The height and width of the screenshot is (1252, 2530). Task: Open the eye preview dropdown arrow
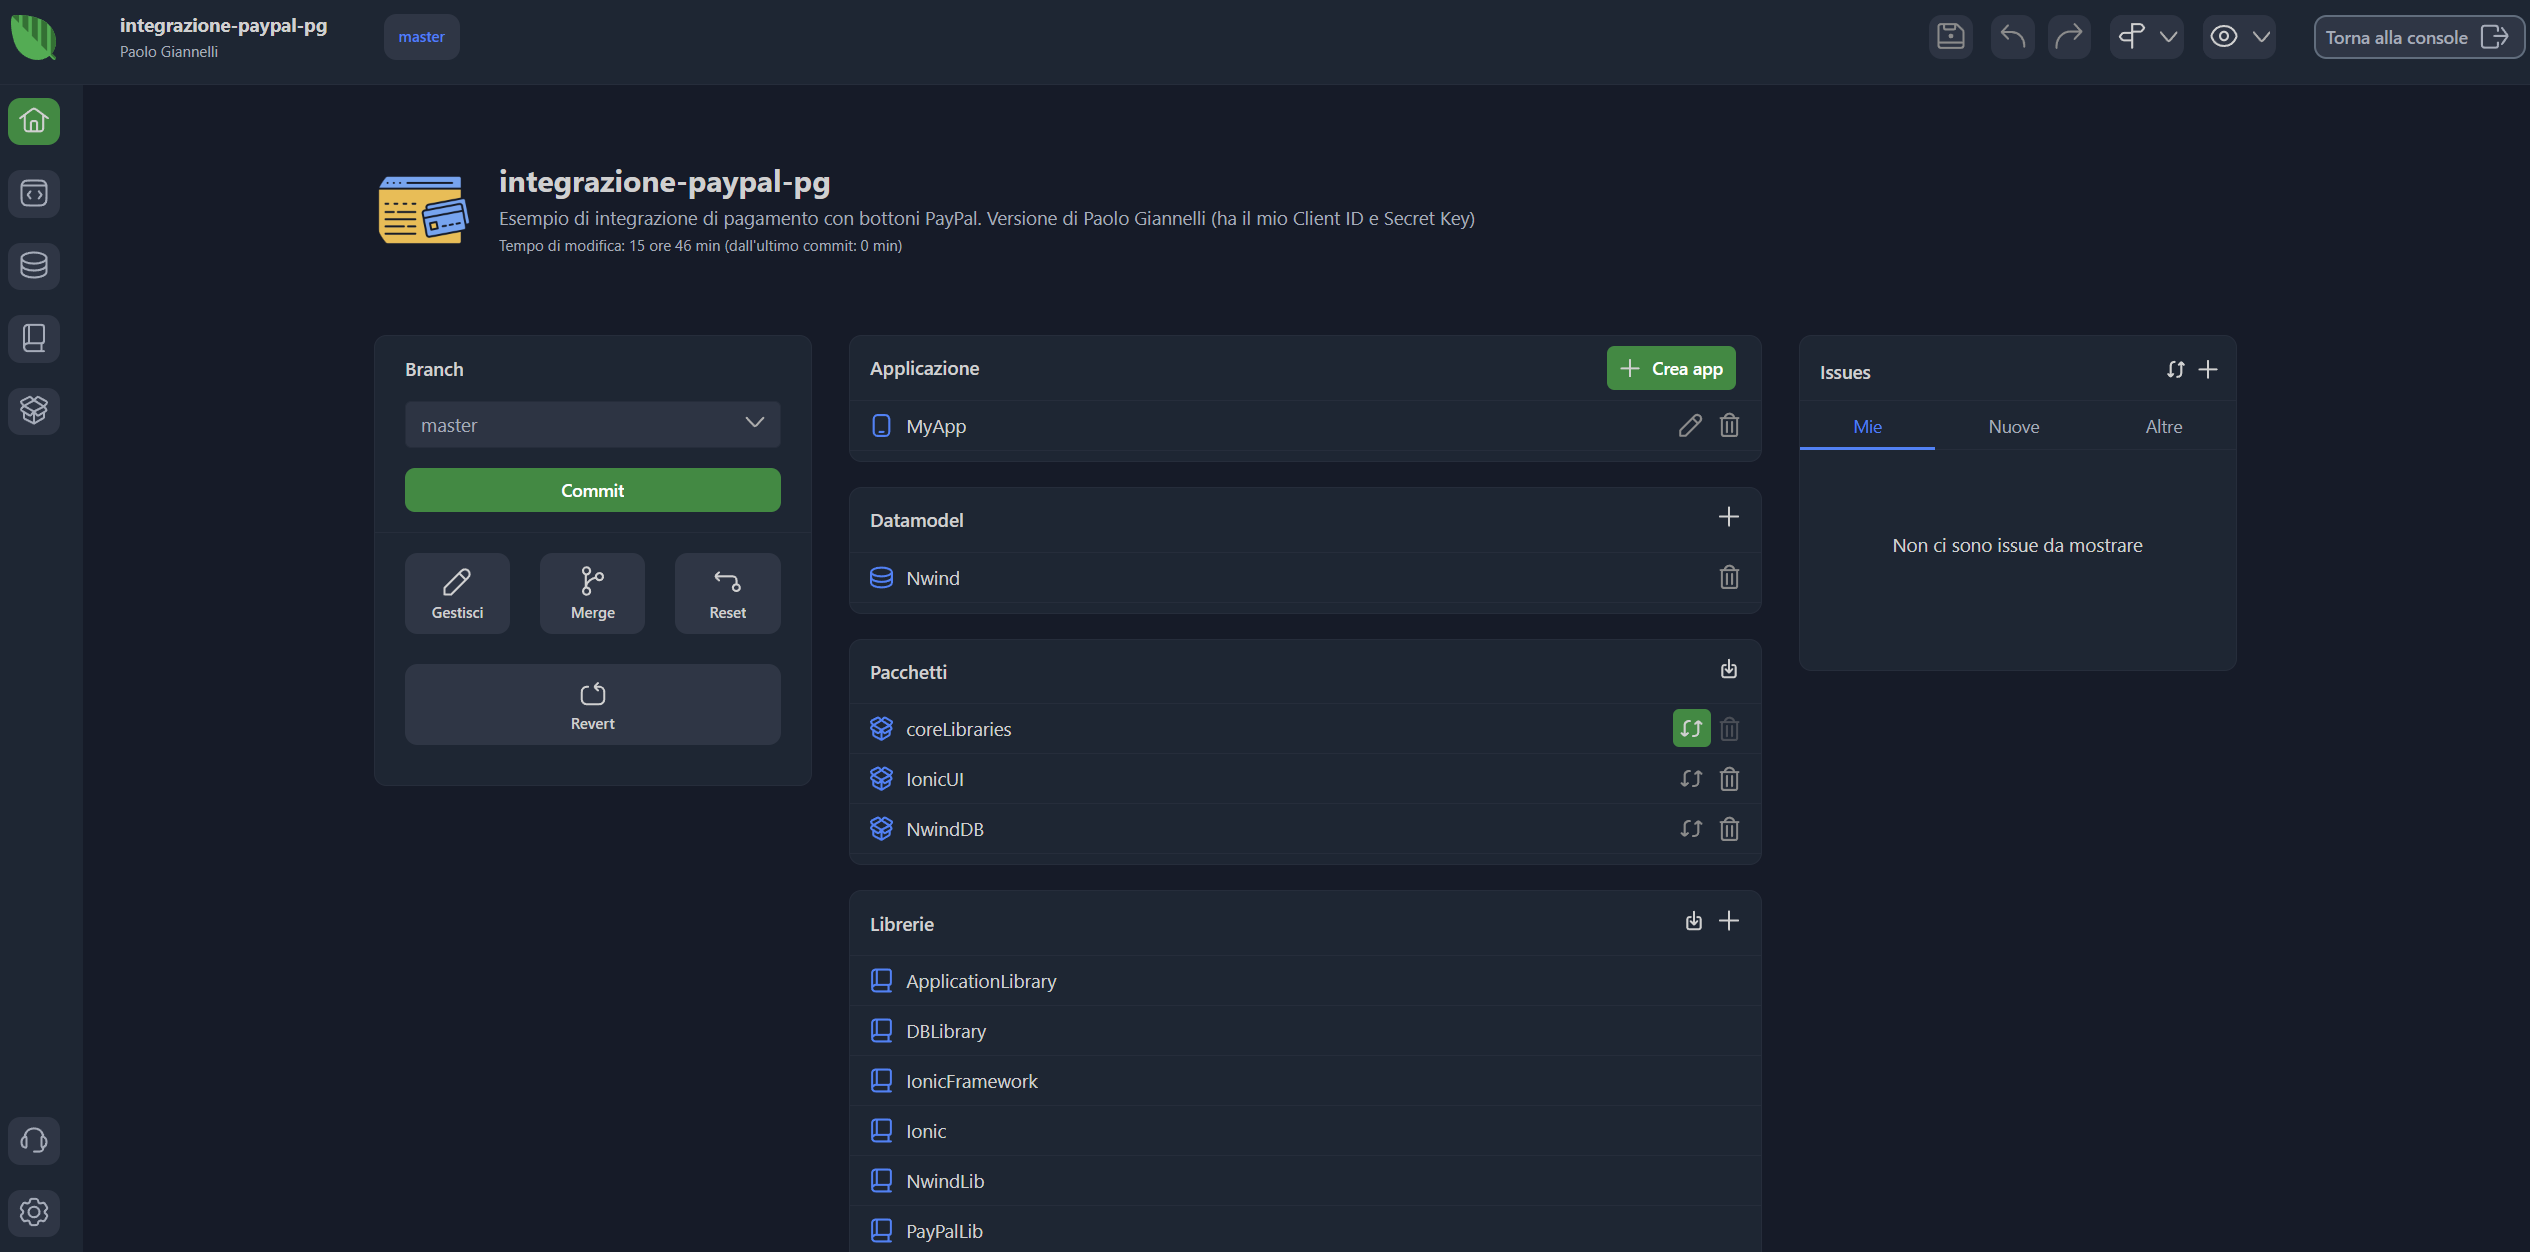click(2261, 37)
